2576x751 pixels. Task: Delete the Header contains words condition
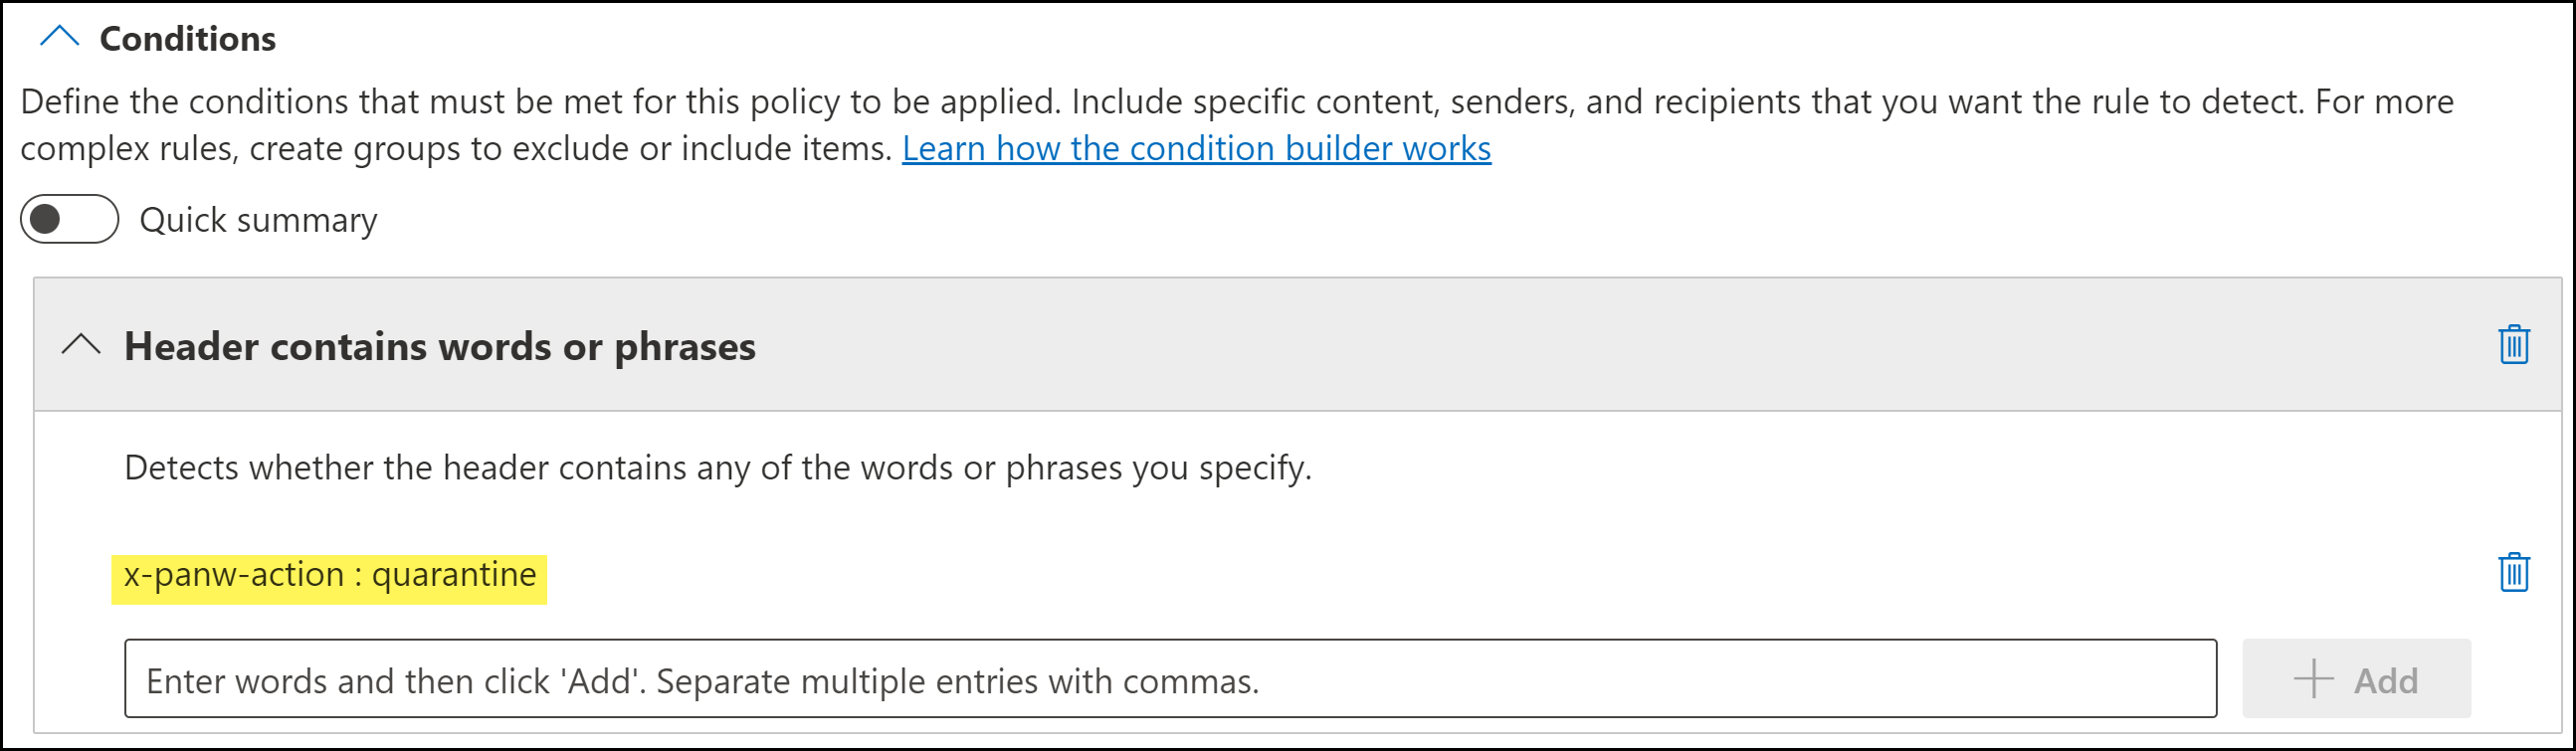(x=2514, y=345)
